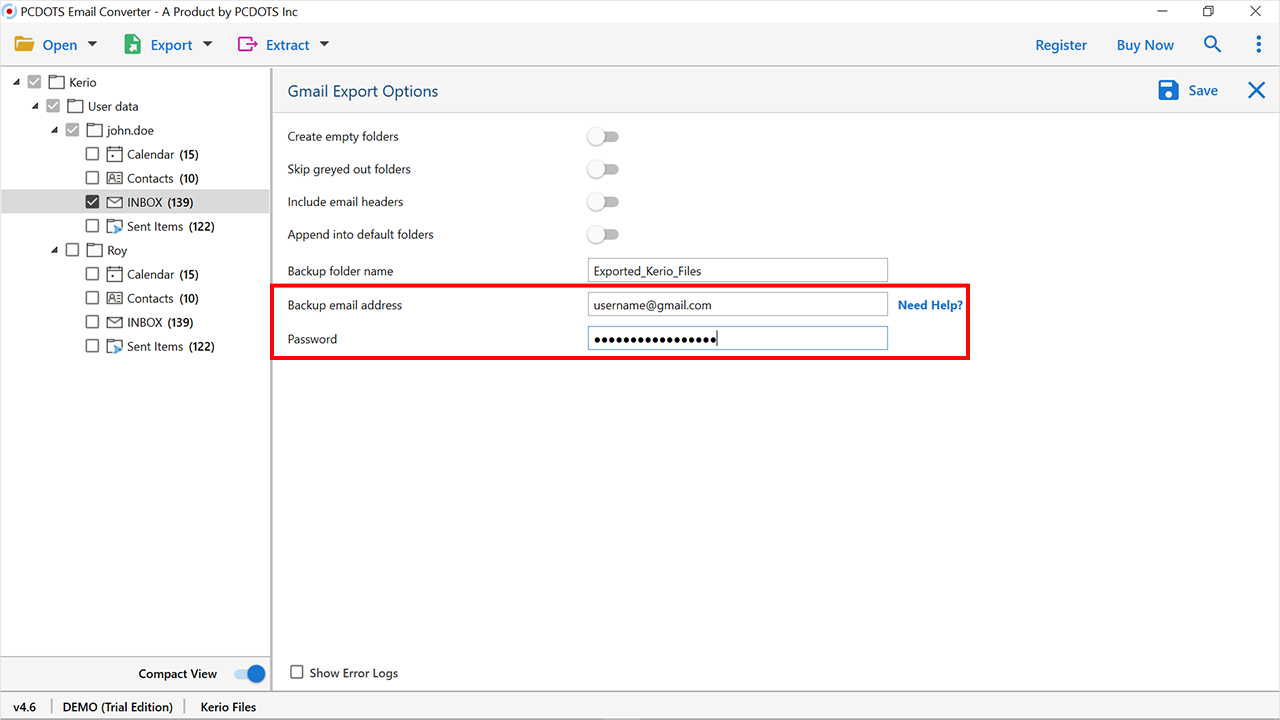1280x720 pixels.
Task: Select Roy's INBOX (139) row label
Action: 160,322
